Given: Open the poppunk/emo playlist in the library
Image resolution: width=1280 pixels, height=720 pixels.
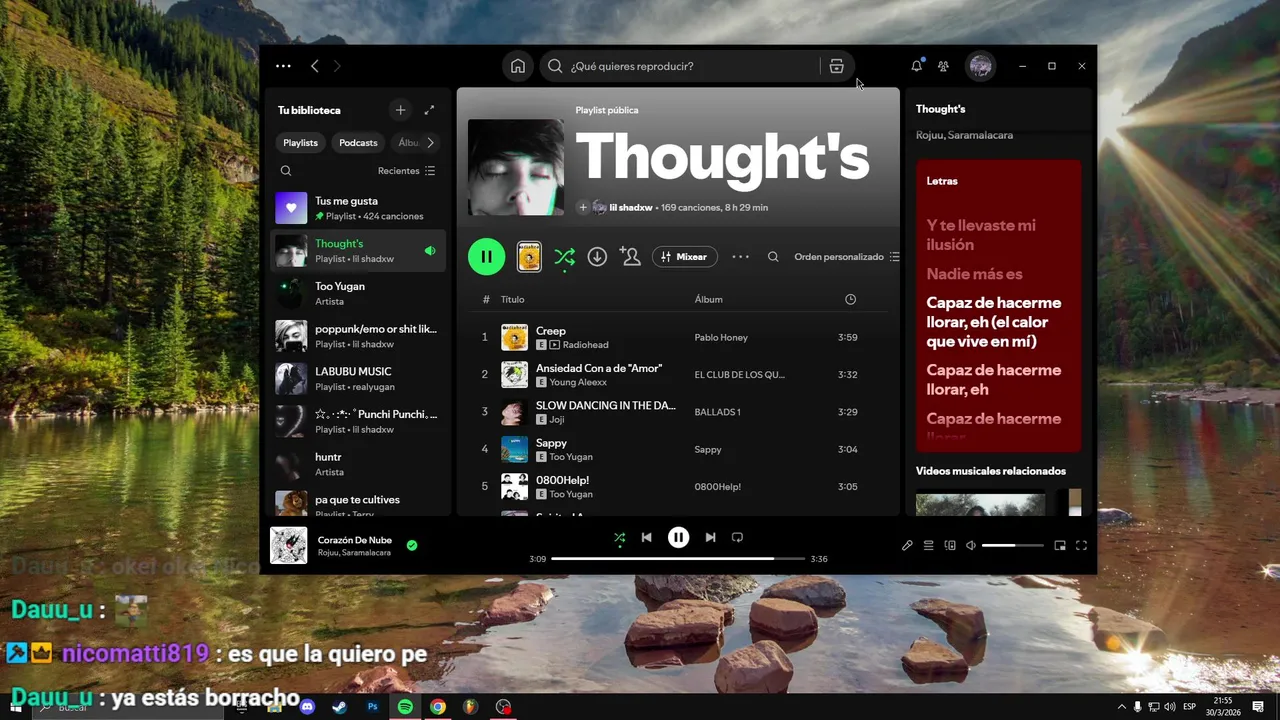Looking at the screenshot, I should [x=358, y=336].
